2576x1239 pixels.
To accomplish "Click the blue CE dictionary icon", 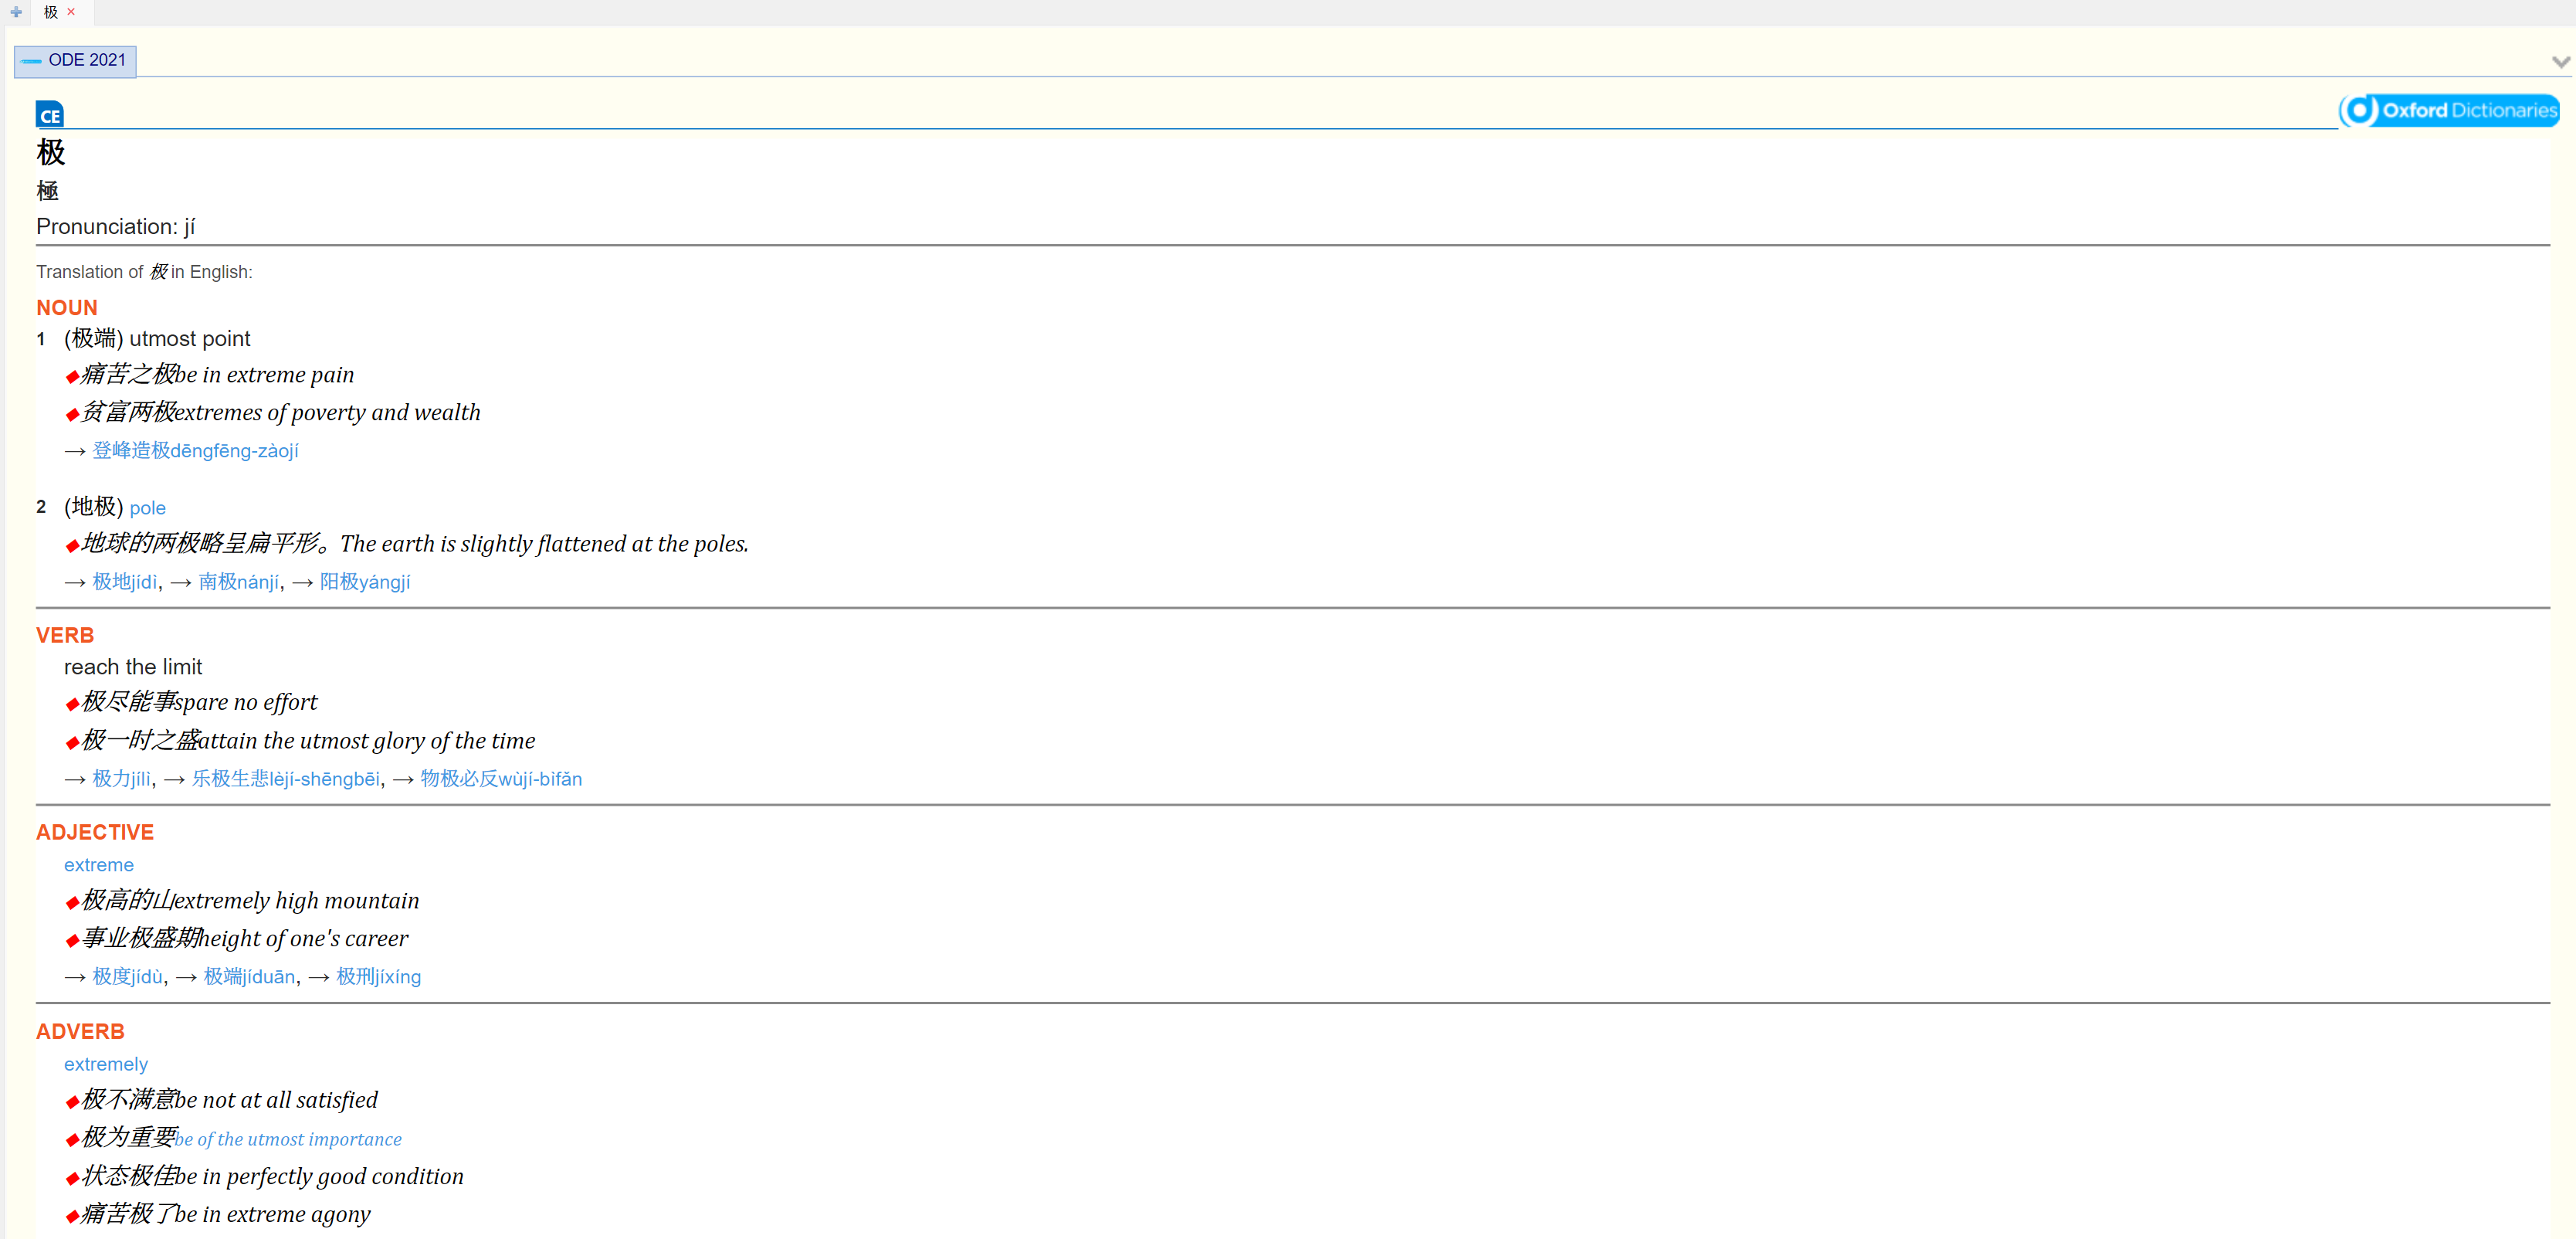I will click(49, 115).
